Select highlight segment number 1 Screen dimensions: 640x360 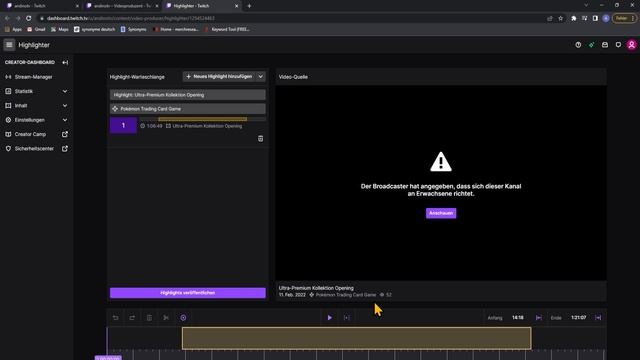123,125
